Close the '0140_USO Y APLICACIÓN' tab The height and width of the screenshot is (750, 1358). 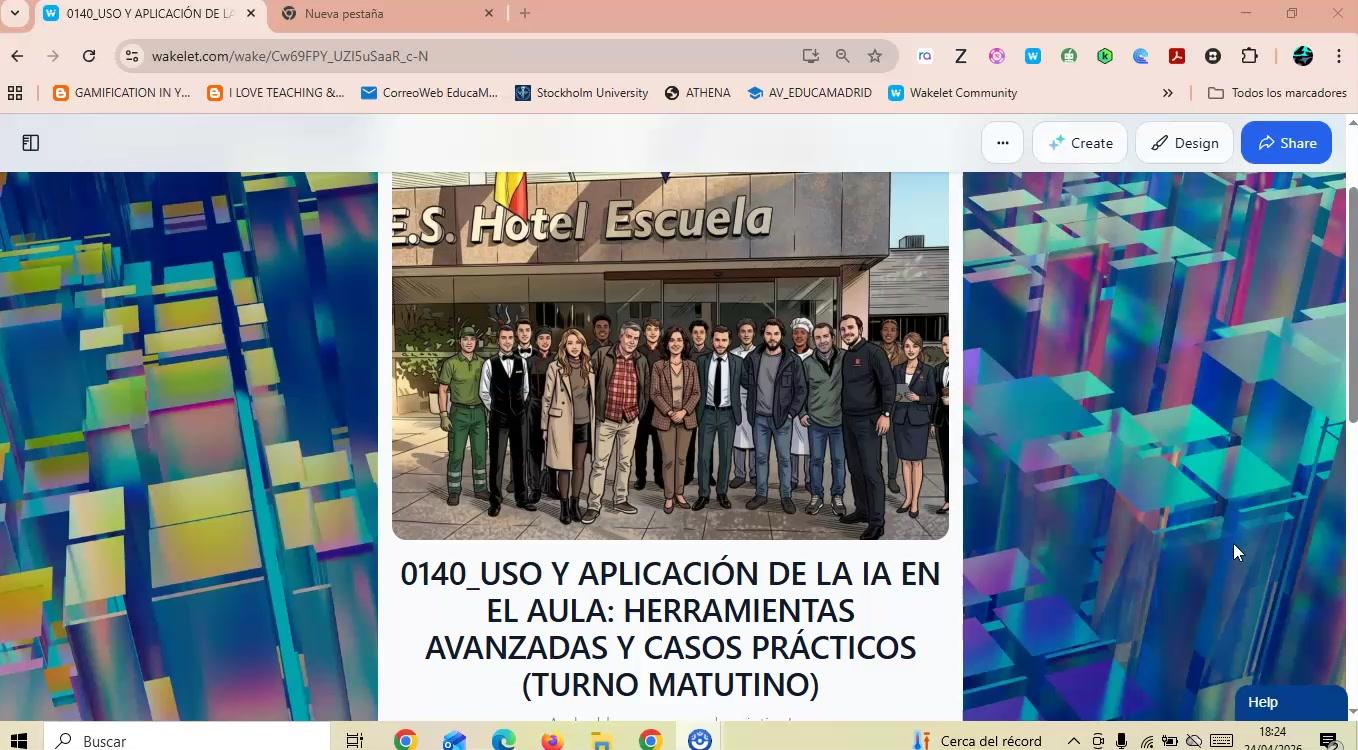(251, 14)
